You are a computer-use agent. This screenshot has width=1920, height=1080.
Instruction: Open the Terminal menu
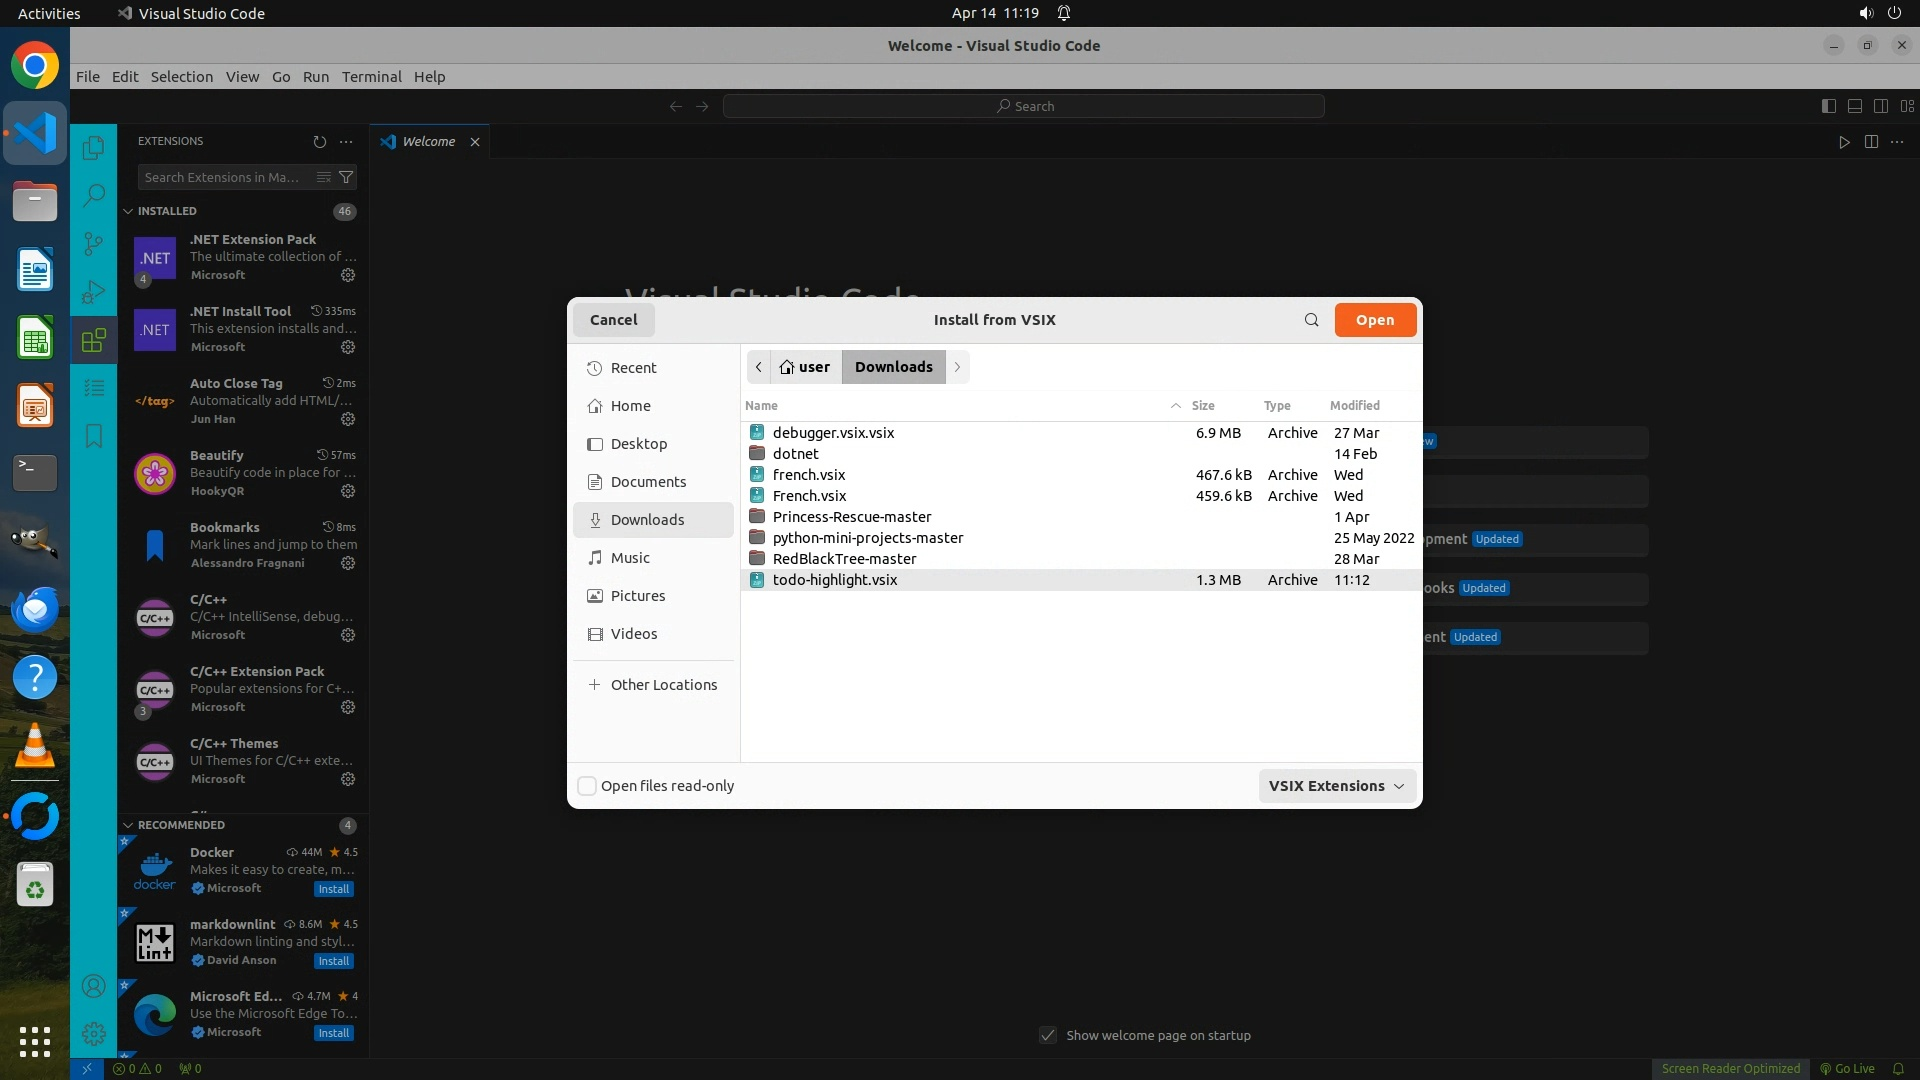[x=371, y=77]
